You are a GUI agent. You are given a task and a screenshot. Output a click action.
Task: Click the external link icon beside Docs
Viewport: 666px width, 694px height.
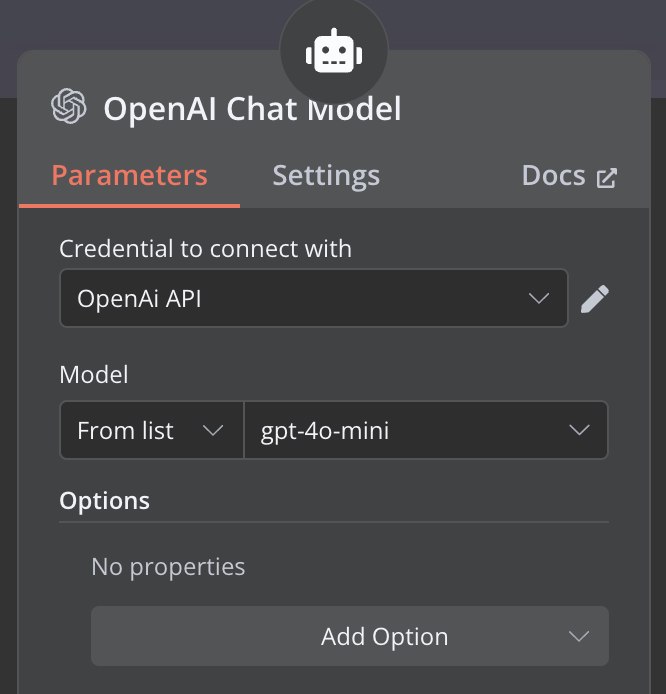tap(607, 178)
